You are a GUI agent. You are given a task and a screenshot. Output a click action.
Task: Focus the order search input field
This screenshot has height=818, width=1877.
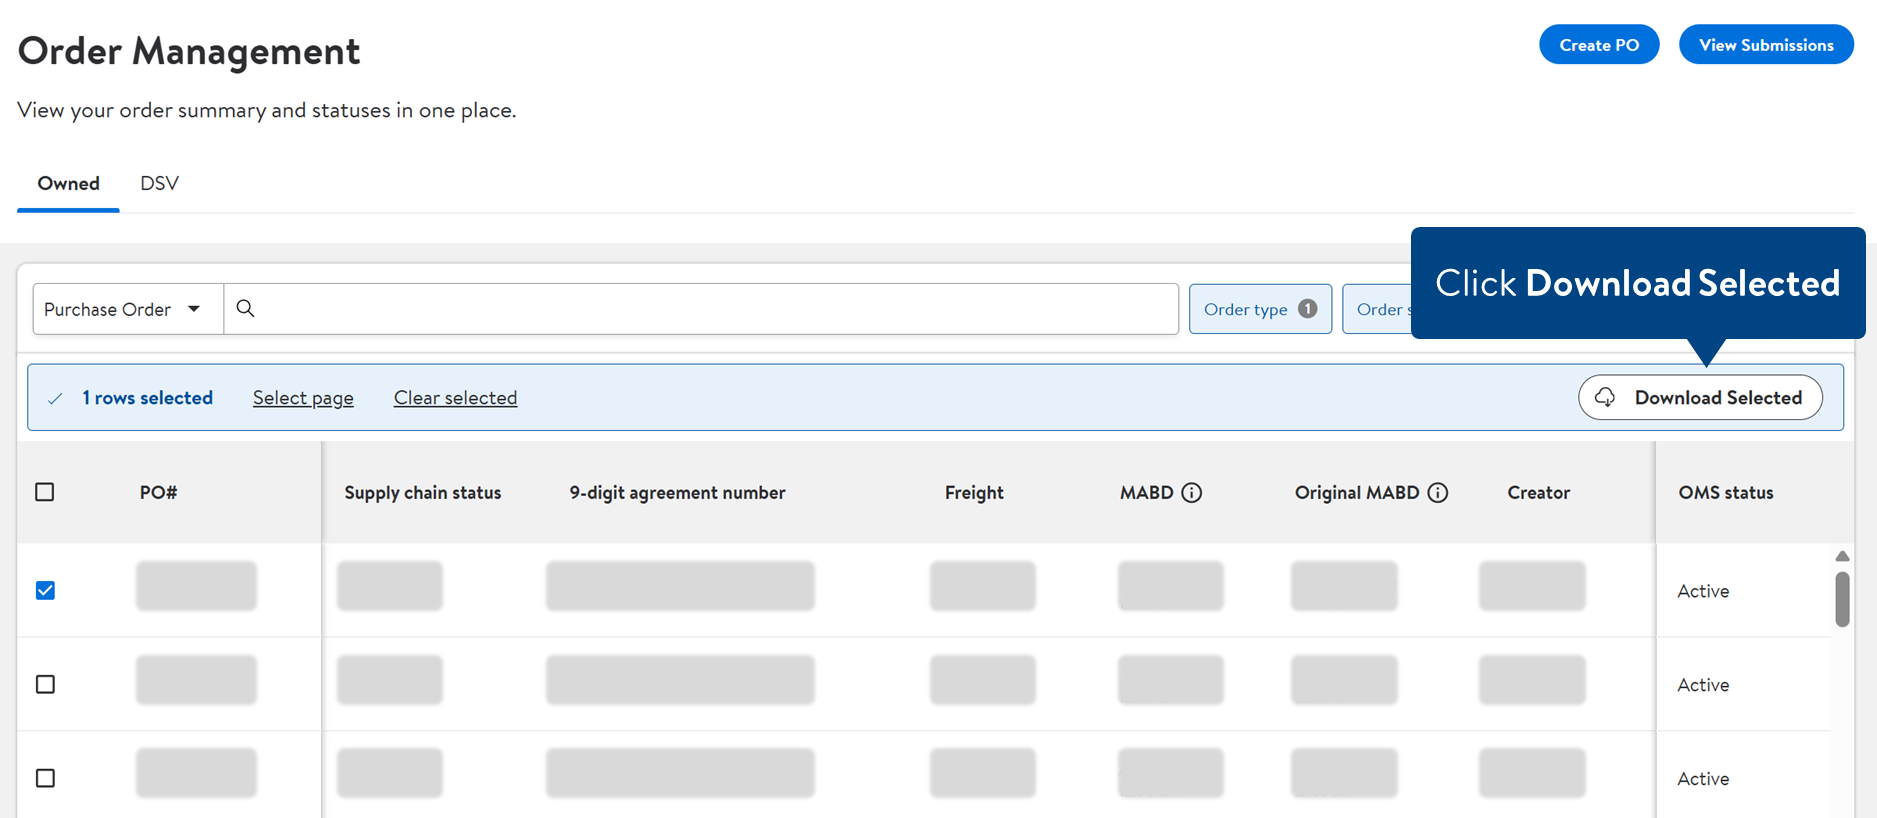(x=701, y=309)
